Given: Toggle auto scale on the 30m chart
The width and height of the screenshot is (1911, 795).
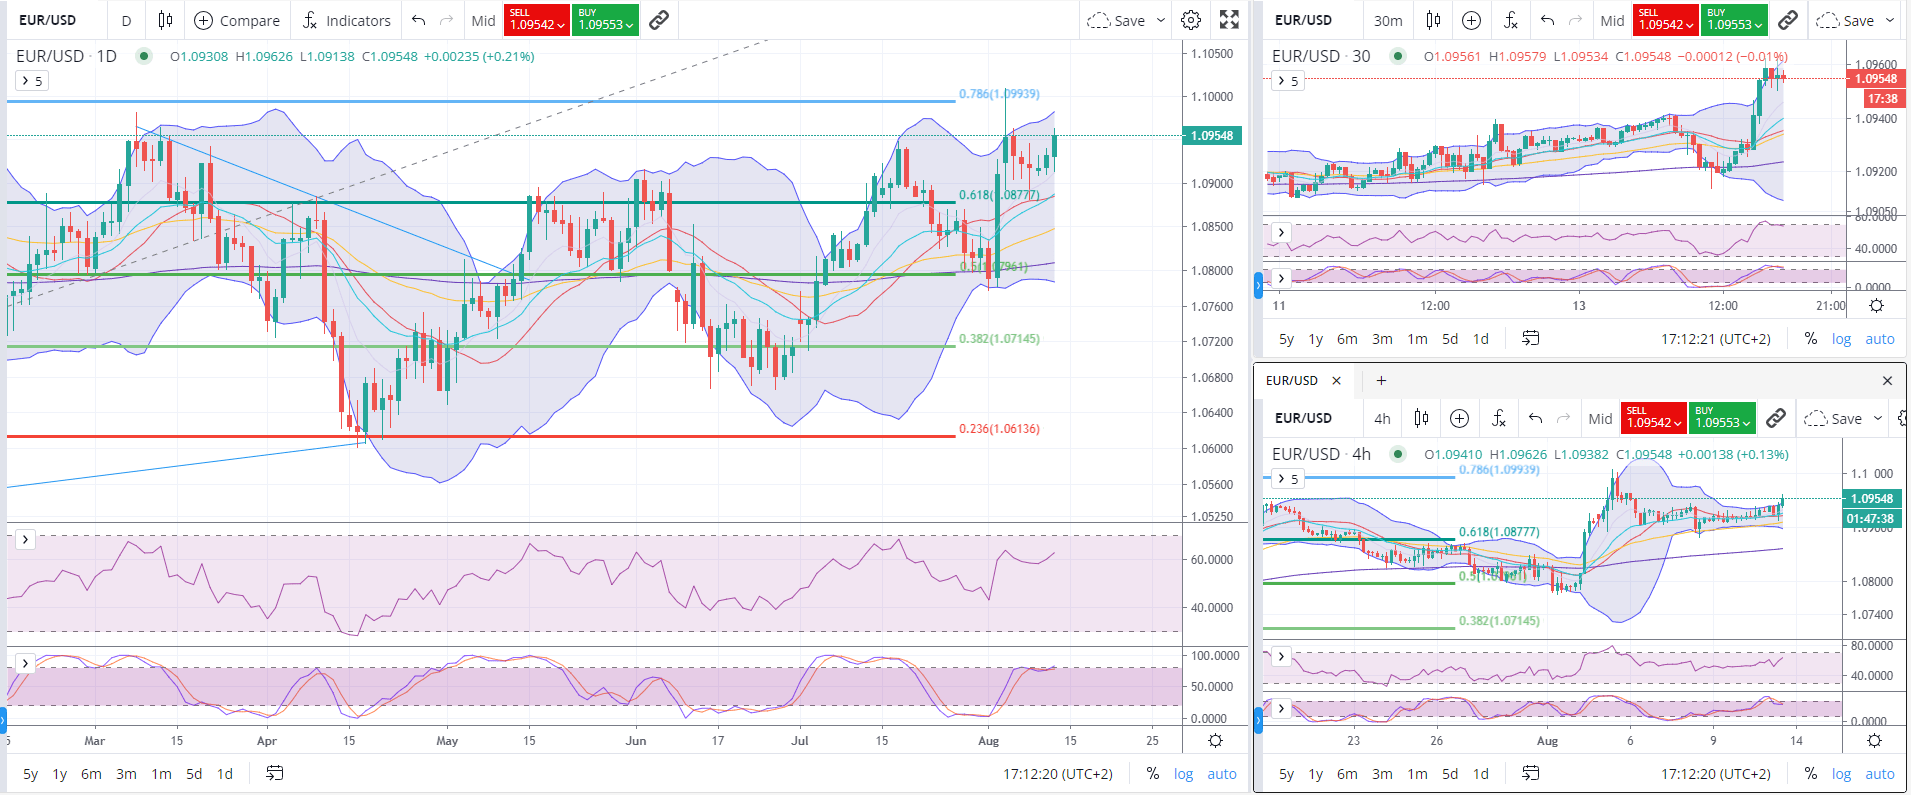Looking at the screenshot, I should click(1880, 339).
